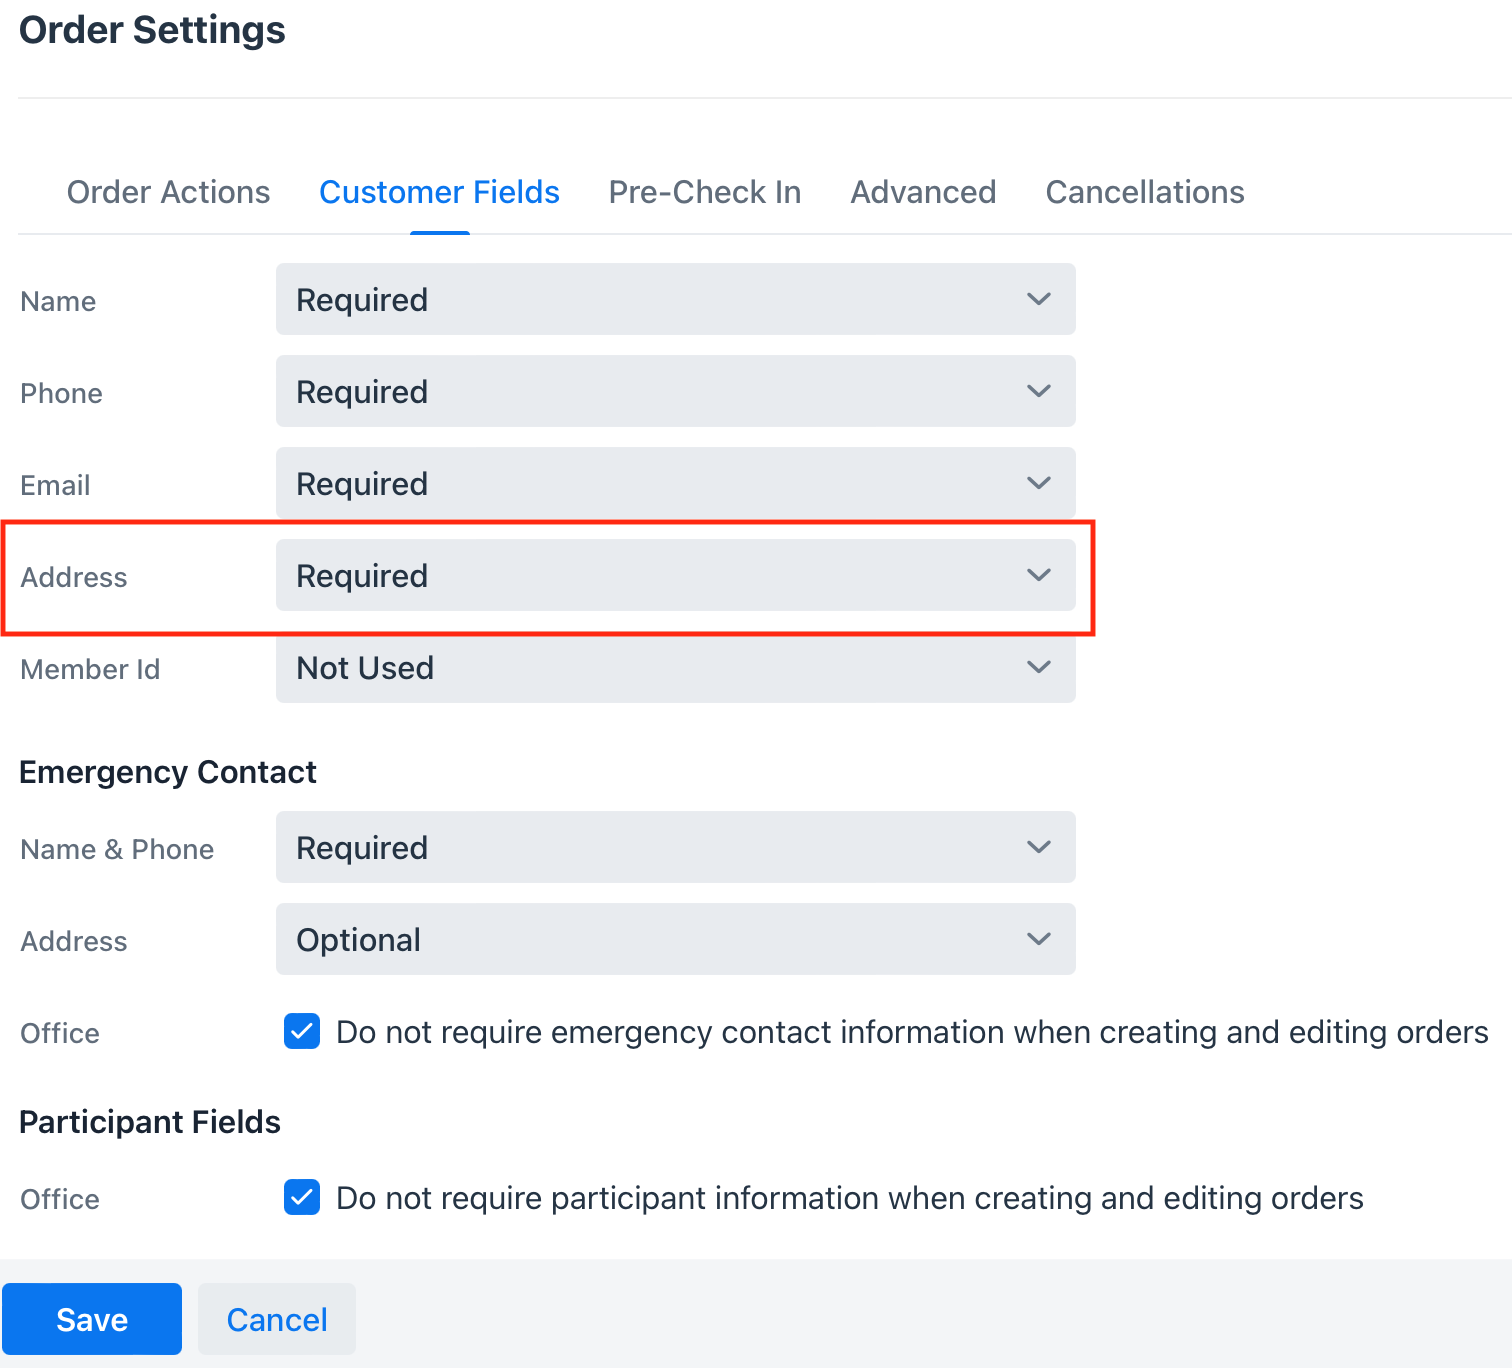Open the Cancellations tab

tap(1144, 192)
